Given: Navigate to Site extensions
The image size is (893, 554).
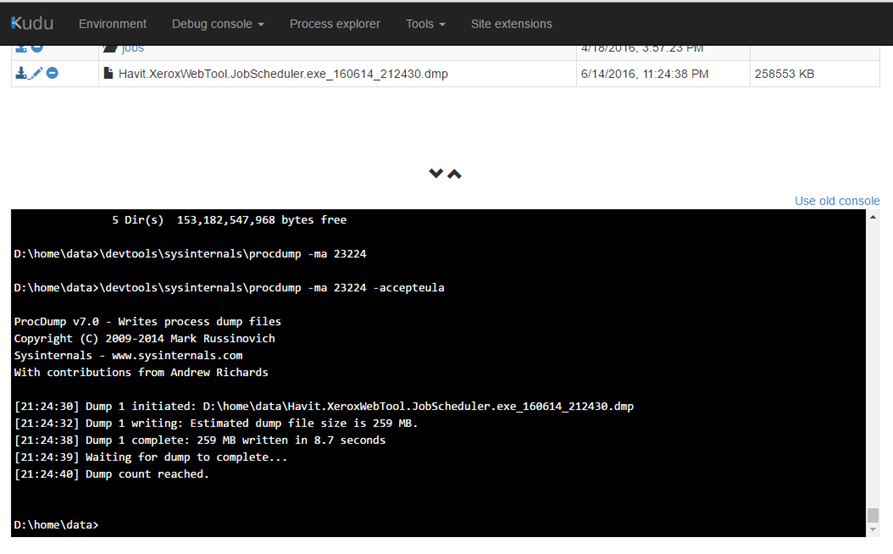Looking at the screenshot, I should [511, 24].
